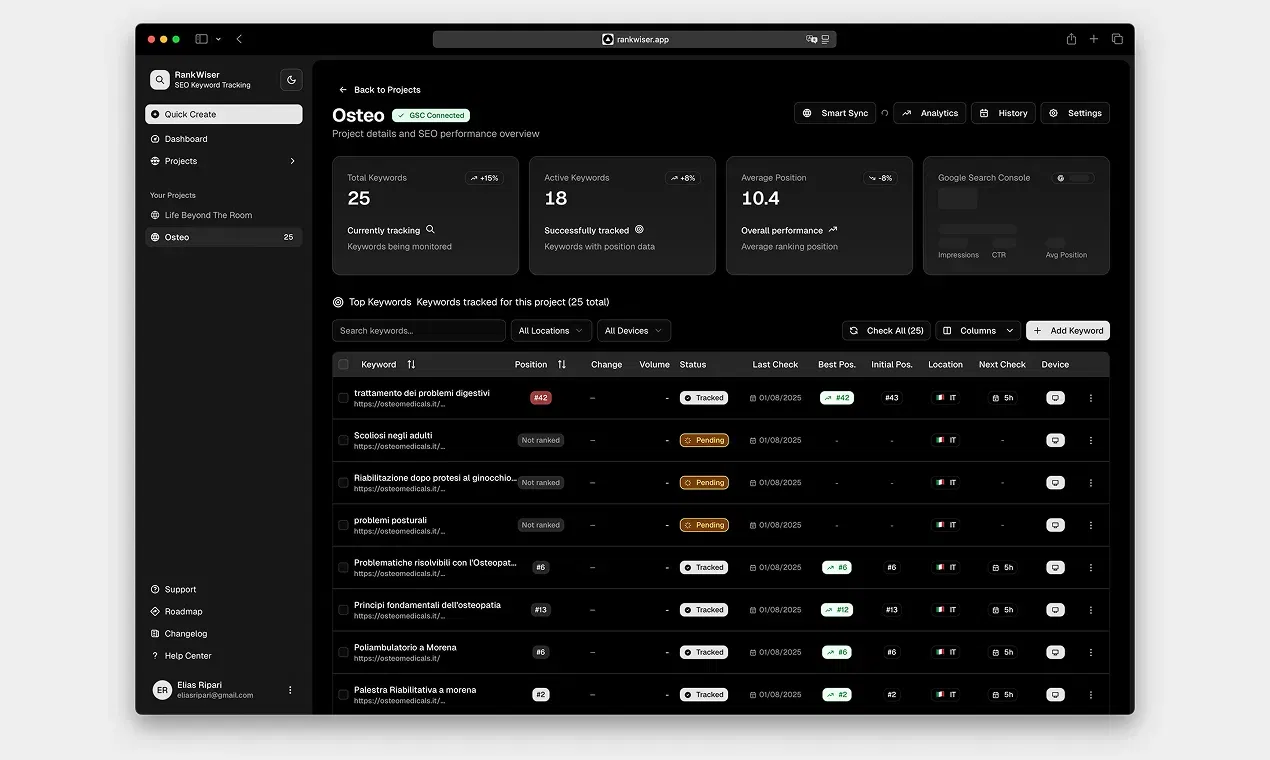Click Pending status of problemi posturali

pos(704,525)
